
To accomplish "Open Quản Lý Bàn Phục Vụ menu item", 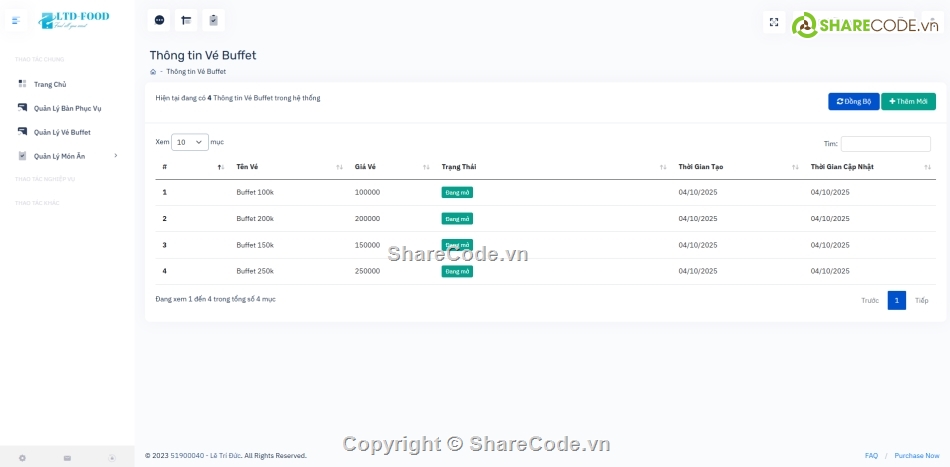I will pos(67,108).
